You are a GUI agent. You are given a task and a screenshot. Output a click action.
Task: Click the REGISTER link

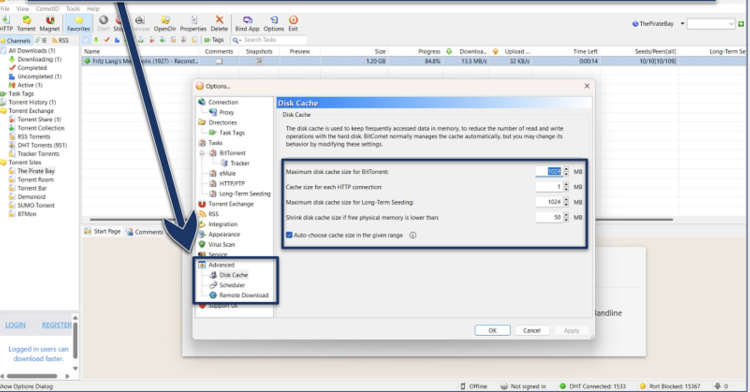[x=56, y=325]
